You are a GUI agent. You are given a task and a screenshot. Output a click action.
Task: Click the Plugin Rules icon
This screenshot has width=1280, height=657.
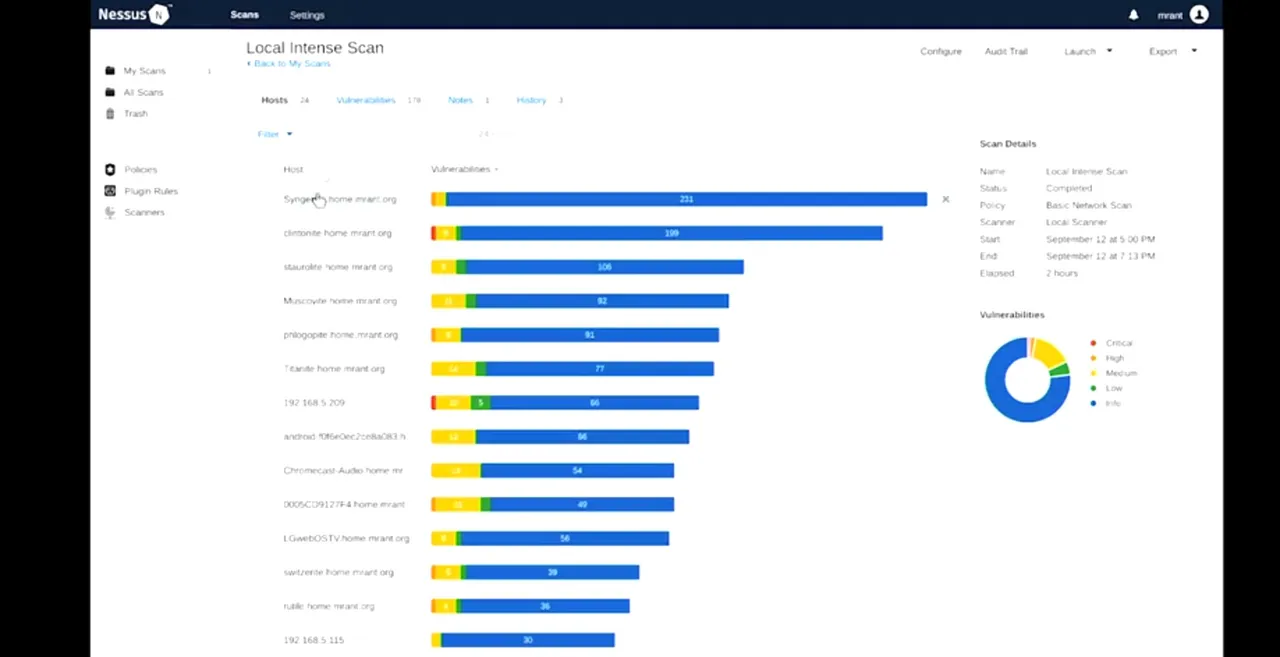point(110,191)
